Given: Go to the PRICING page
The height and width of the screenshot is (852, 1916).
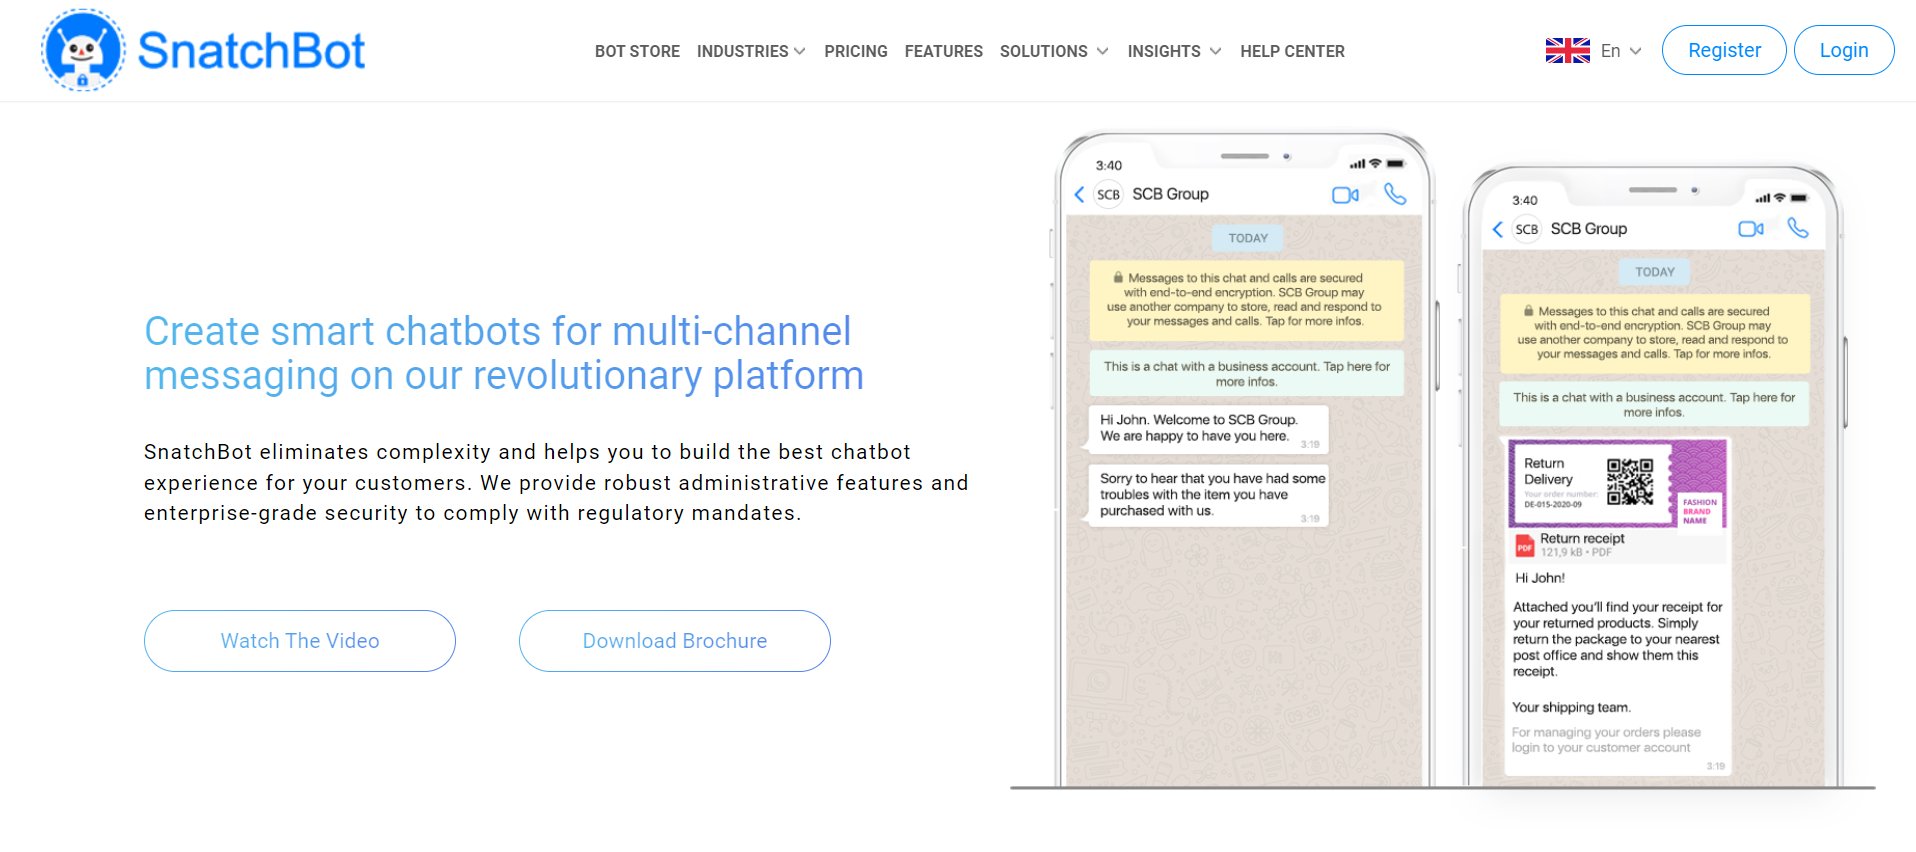Looking at the screenshot, I should coord(855,51).
